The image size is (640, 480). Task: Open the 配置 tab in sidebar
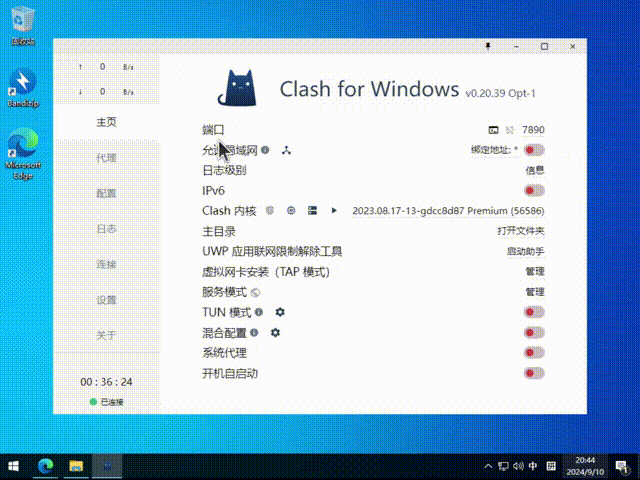point(106,193)
